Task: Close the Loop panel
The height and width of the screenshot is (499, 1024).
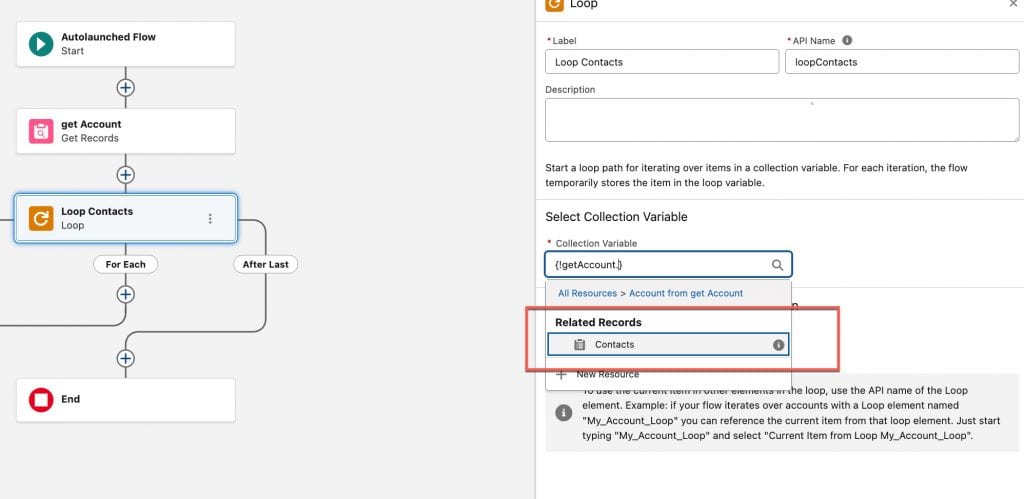Action: click(x=1015, y=3)
